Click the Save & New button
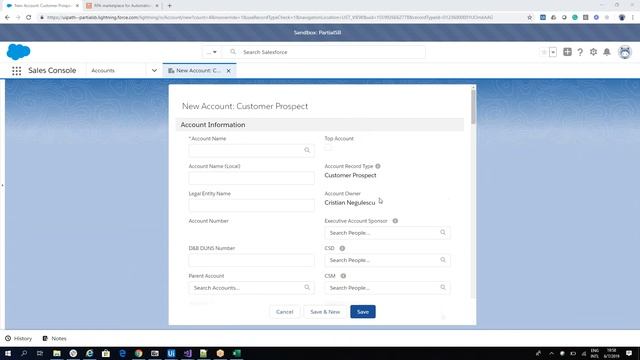640x360 pixels. click(x=325, y=312)
